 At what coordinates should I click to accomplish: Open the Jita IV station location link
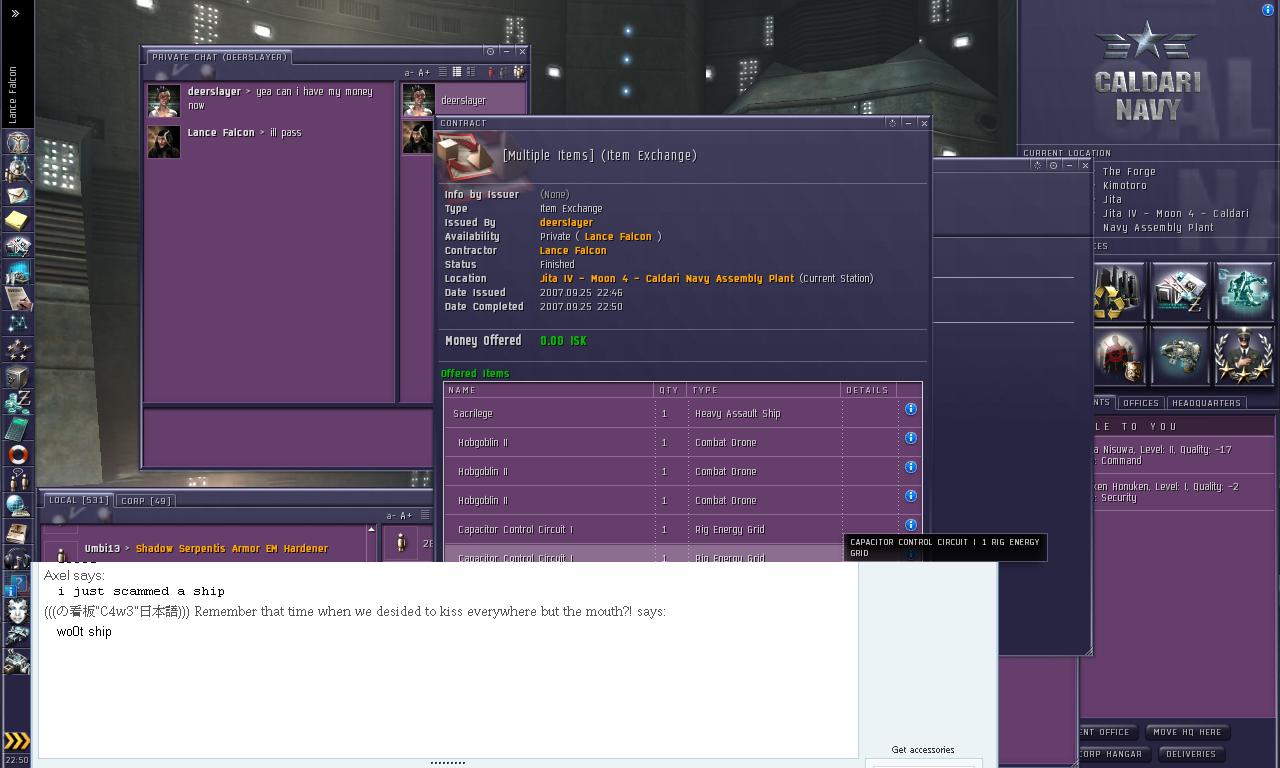[x=667, y=279]
